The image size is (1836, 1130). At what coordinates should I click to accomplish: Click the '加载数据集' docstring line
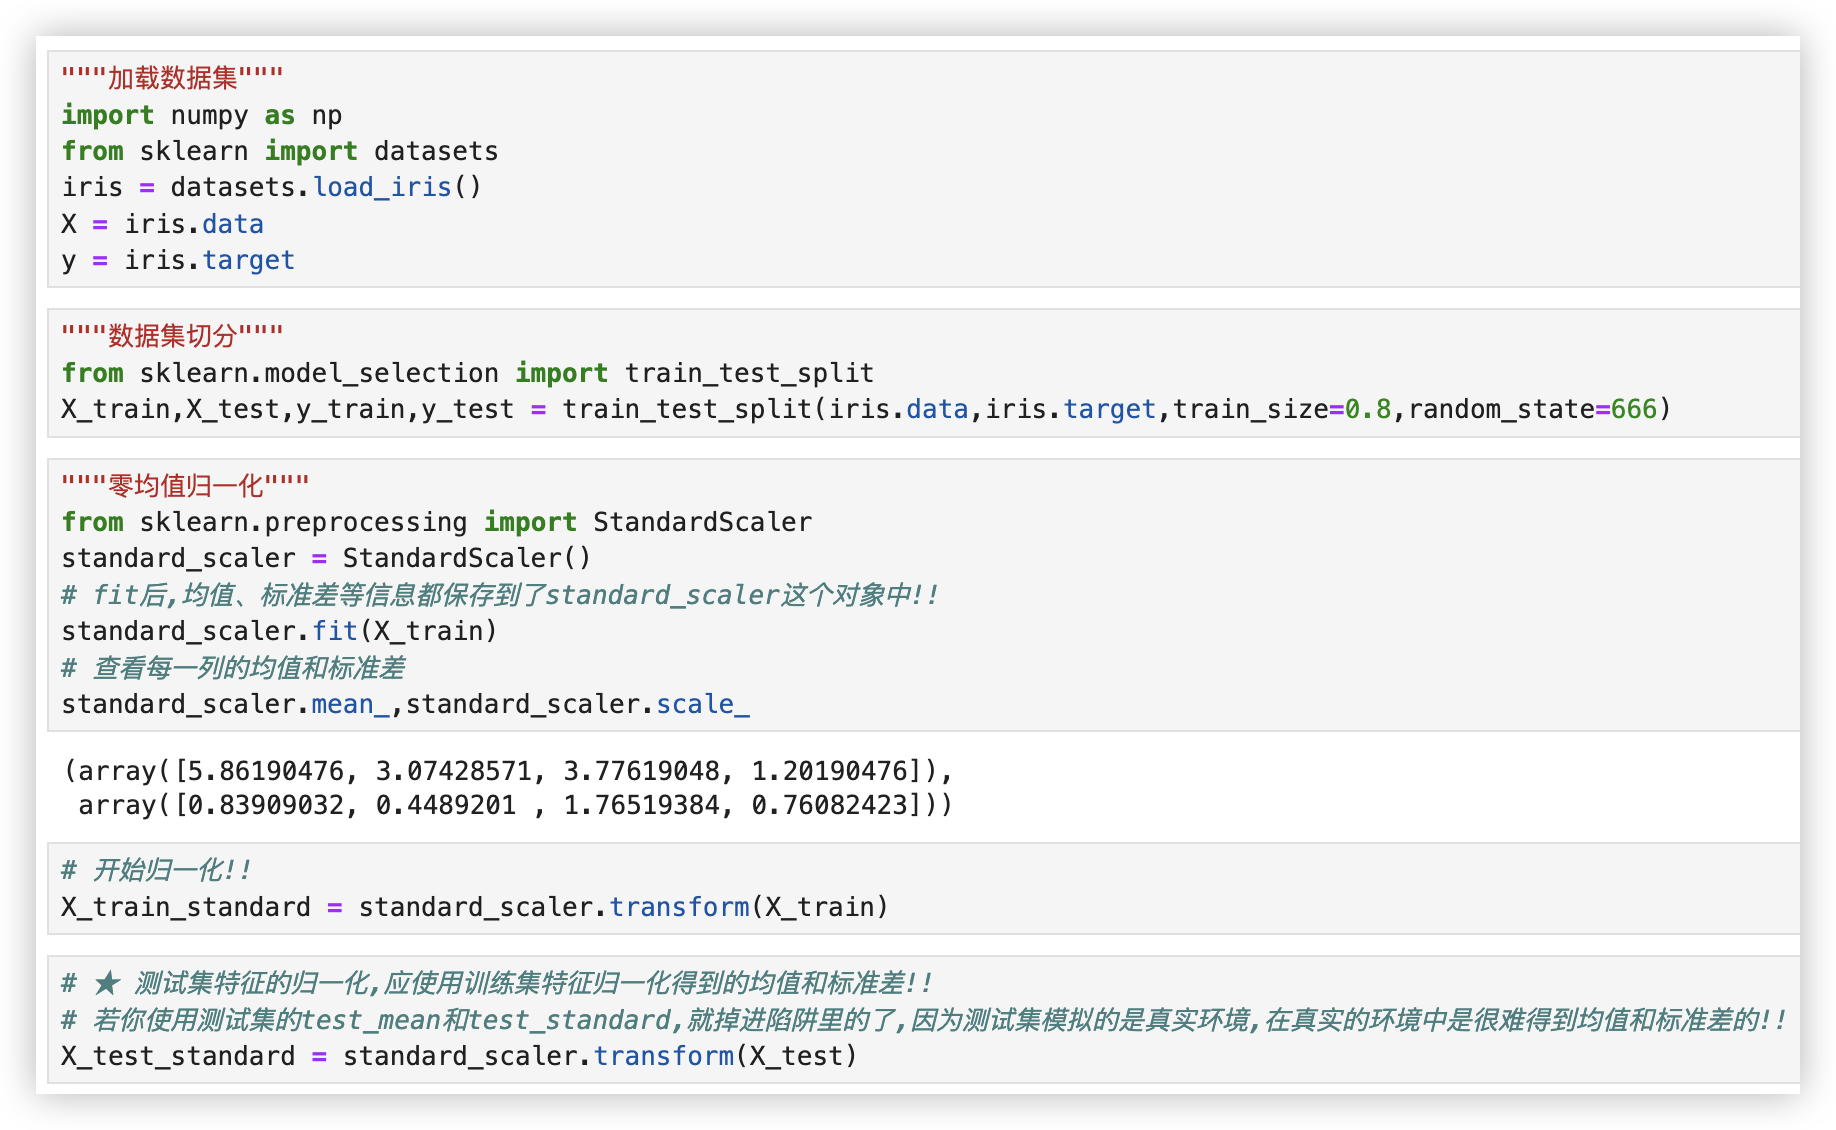[172, 78]
